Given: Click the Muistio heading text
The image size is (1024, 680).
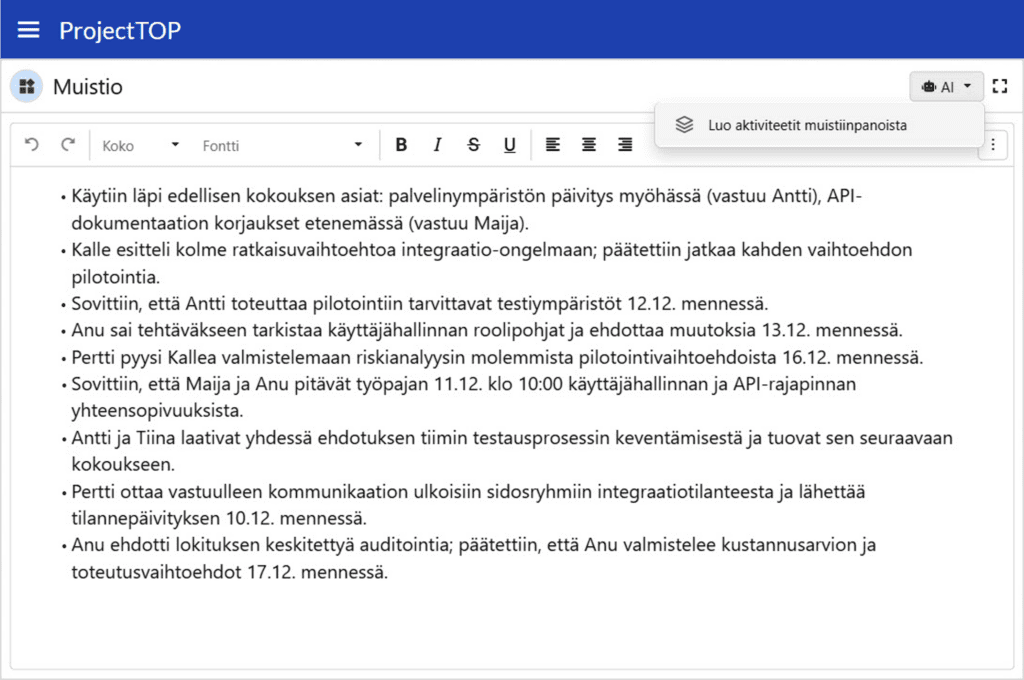Looking at the screenshot, I should point(88,87).
